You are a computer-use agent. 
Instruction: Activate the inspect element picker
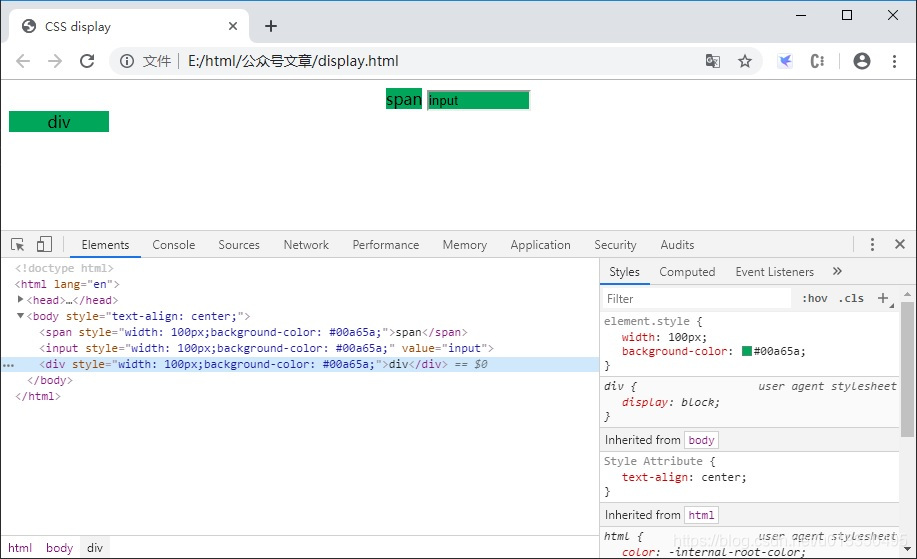[x=18, y=244]
